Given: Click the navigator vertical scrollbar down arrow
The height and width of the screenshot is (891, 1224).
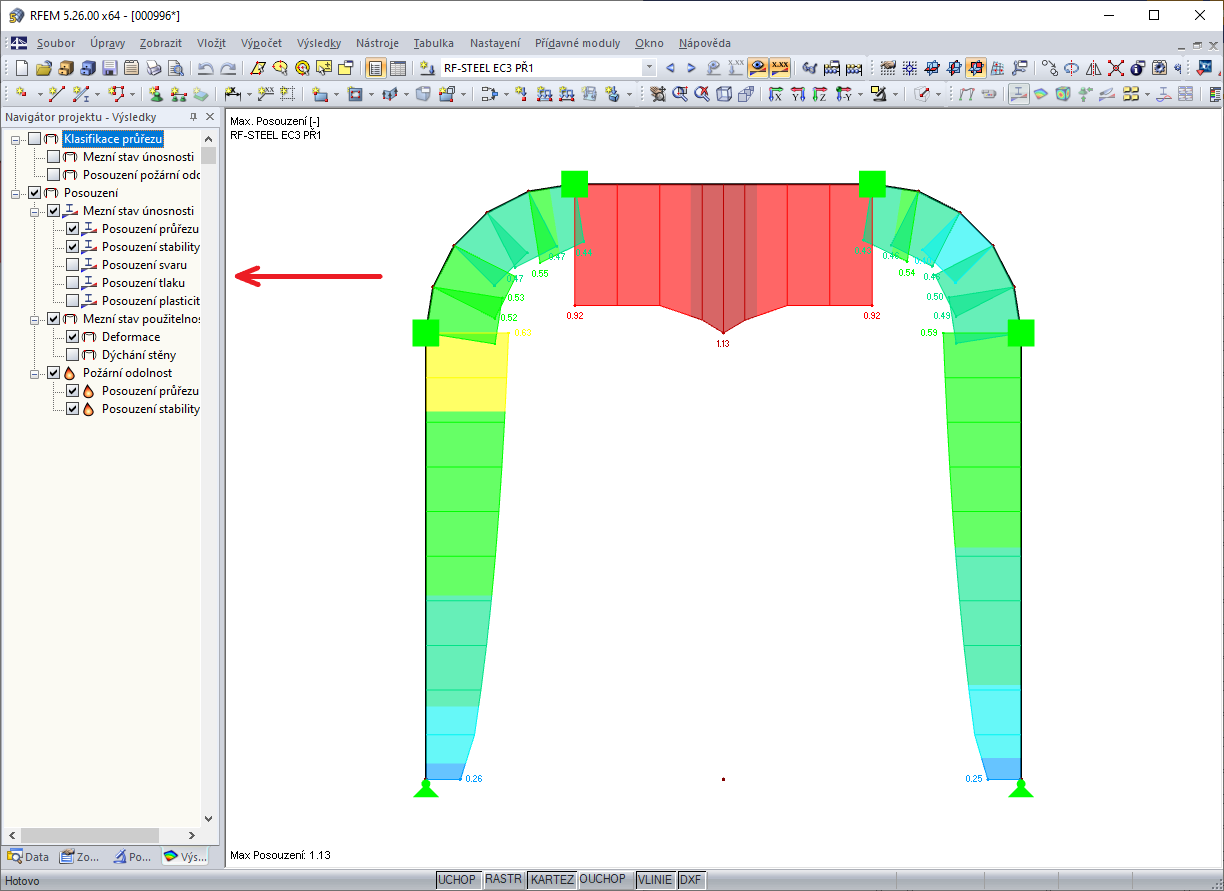Looking at the screenshot, I should coord(209,818).
